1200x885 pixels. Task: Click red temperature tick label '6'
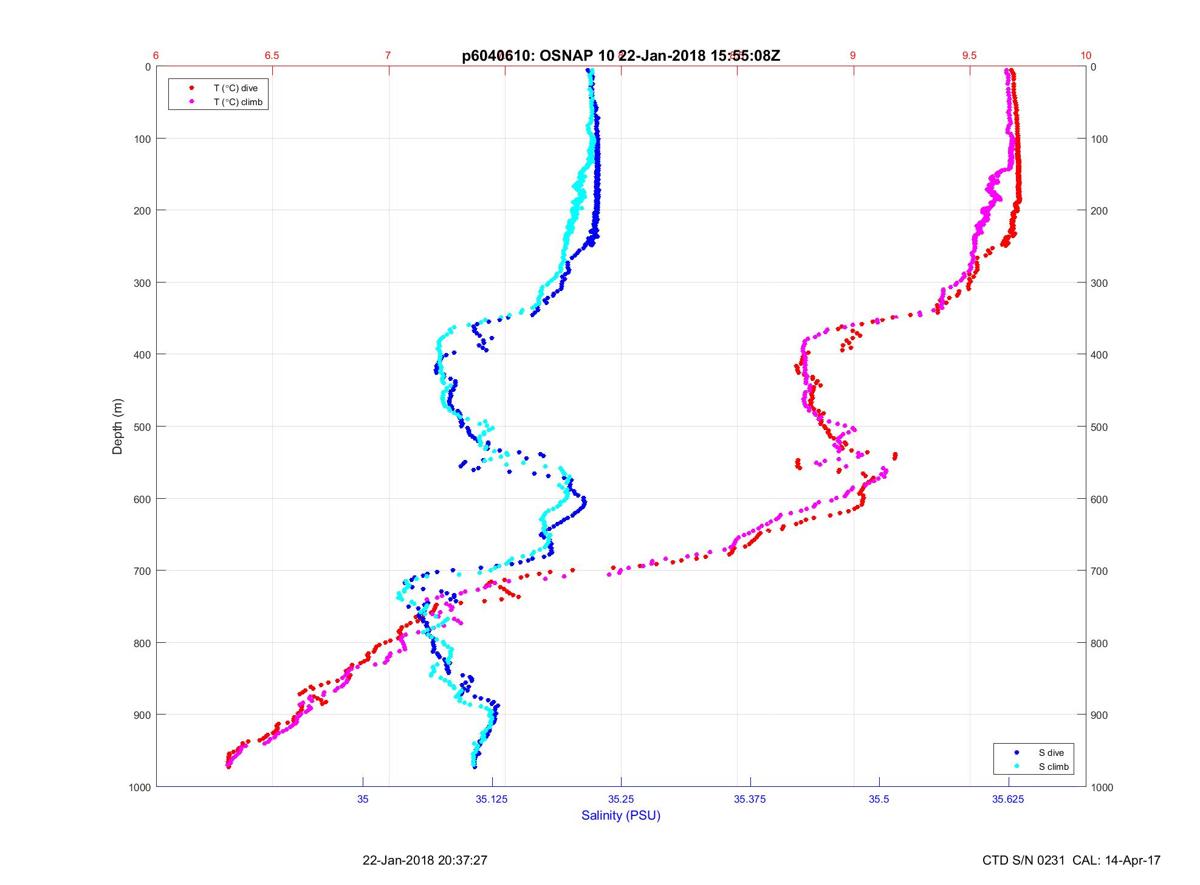[x=156, y=56]
